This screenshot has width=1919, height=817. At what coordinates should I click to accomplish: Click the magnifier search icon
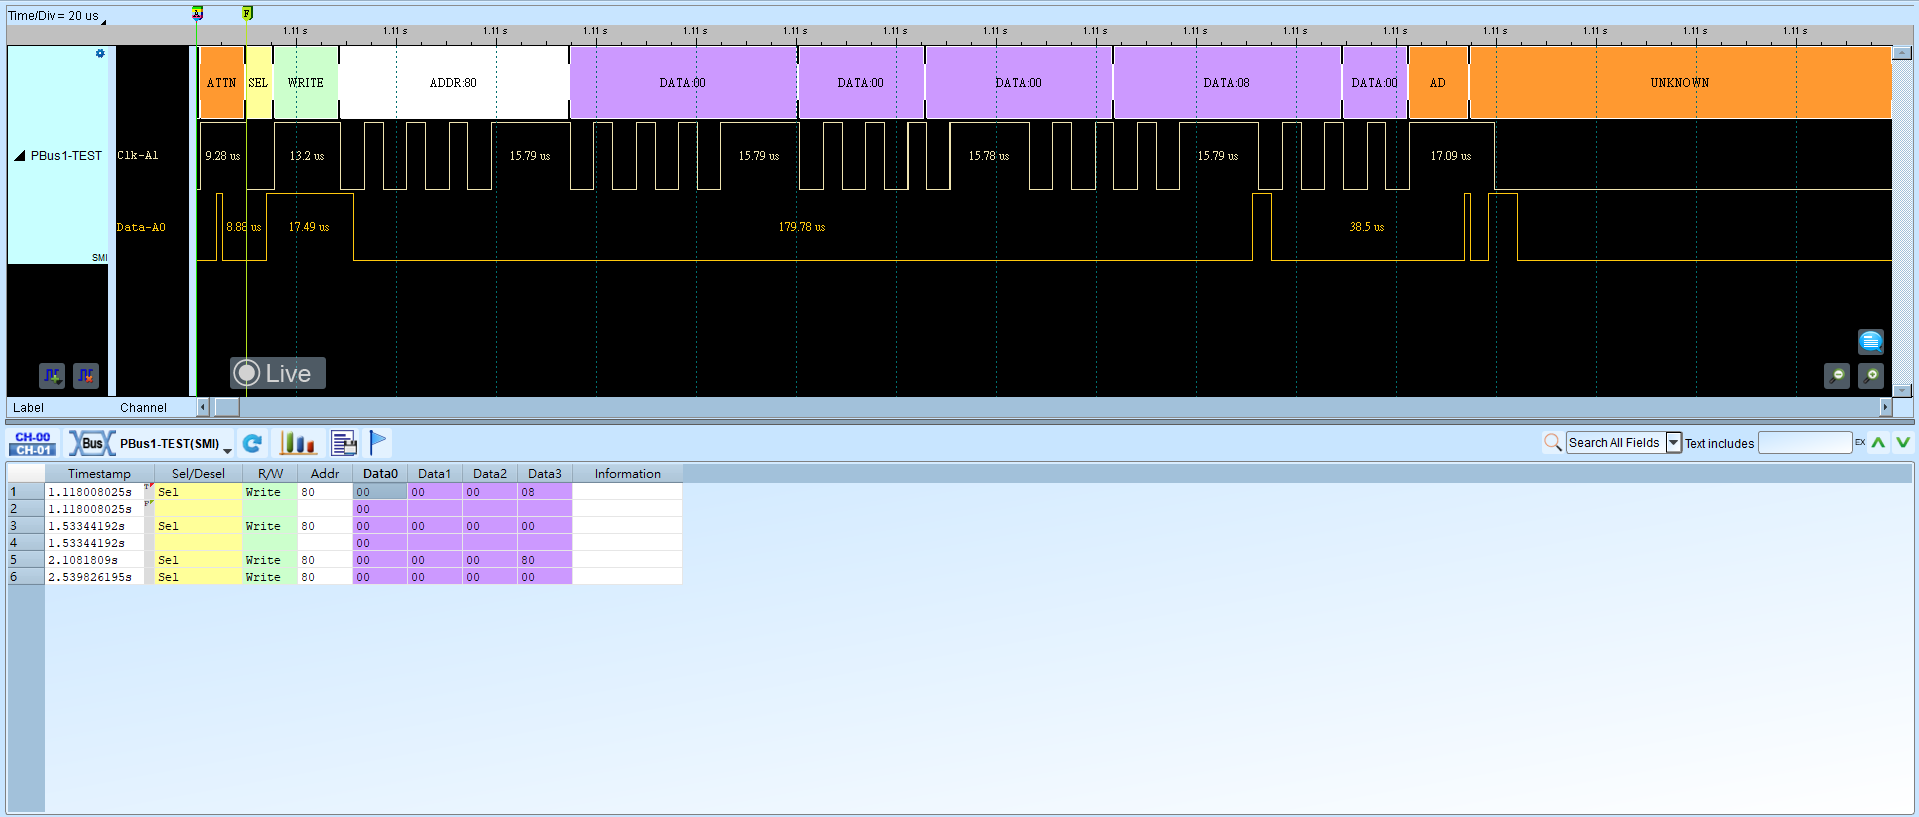(1552, 442)
